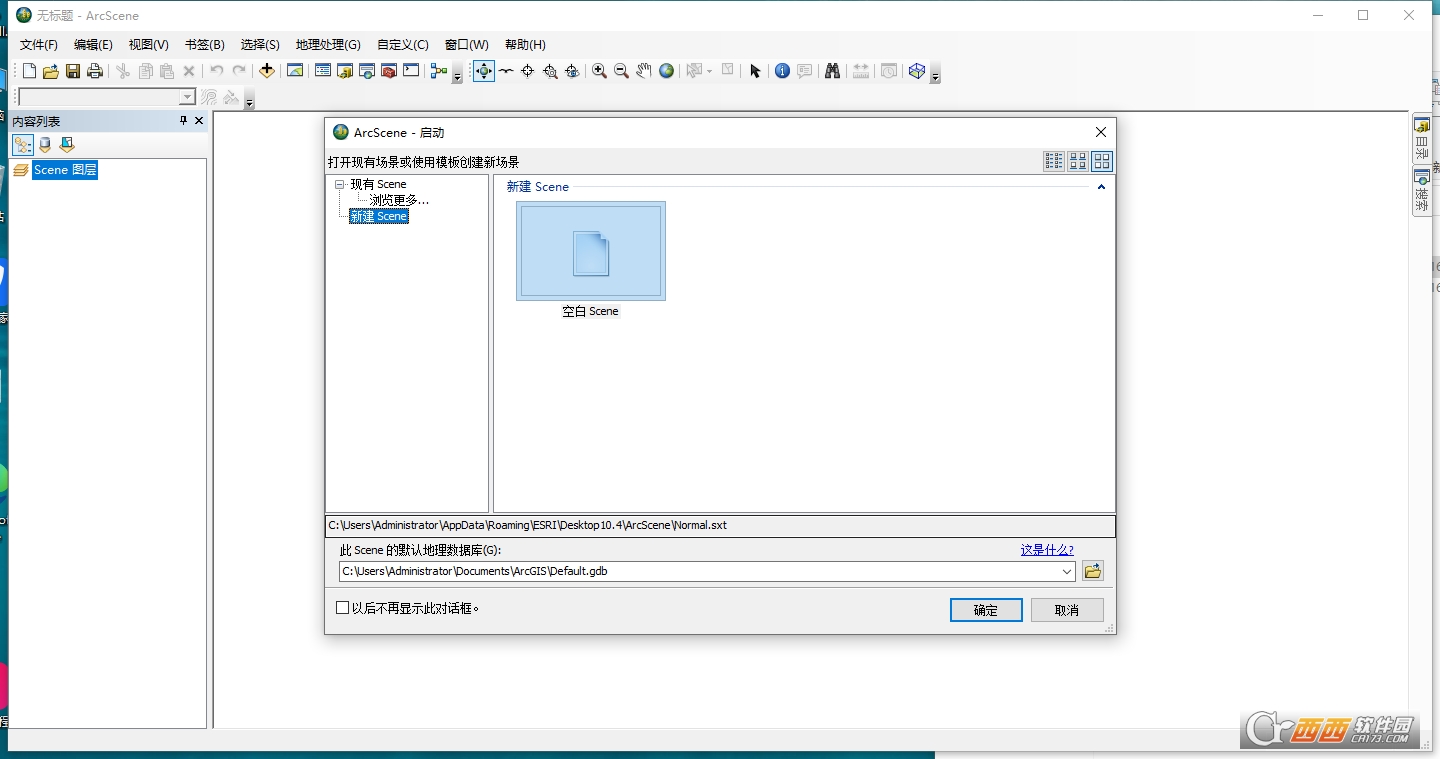Screen dimensions: 1440x759
Task: Pin the 内容列表 panel
Action: [183, 121]
